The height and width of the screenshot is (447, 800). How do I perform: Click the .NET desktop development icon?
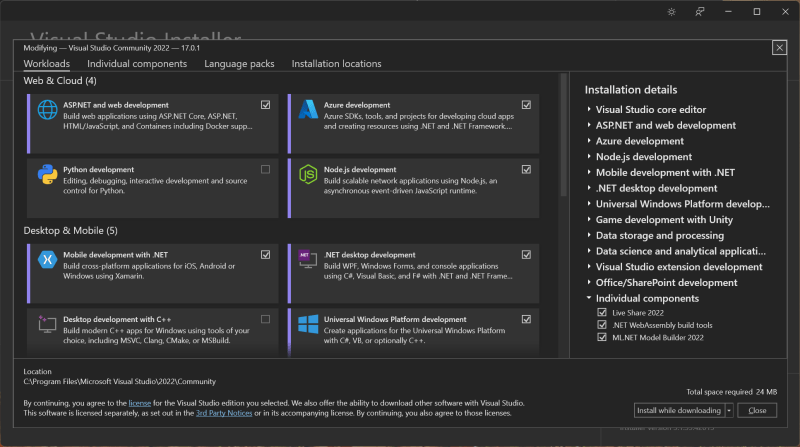pyautogui.click(x=308, y=259)
